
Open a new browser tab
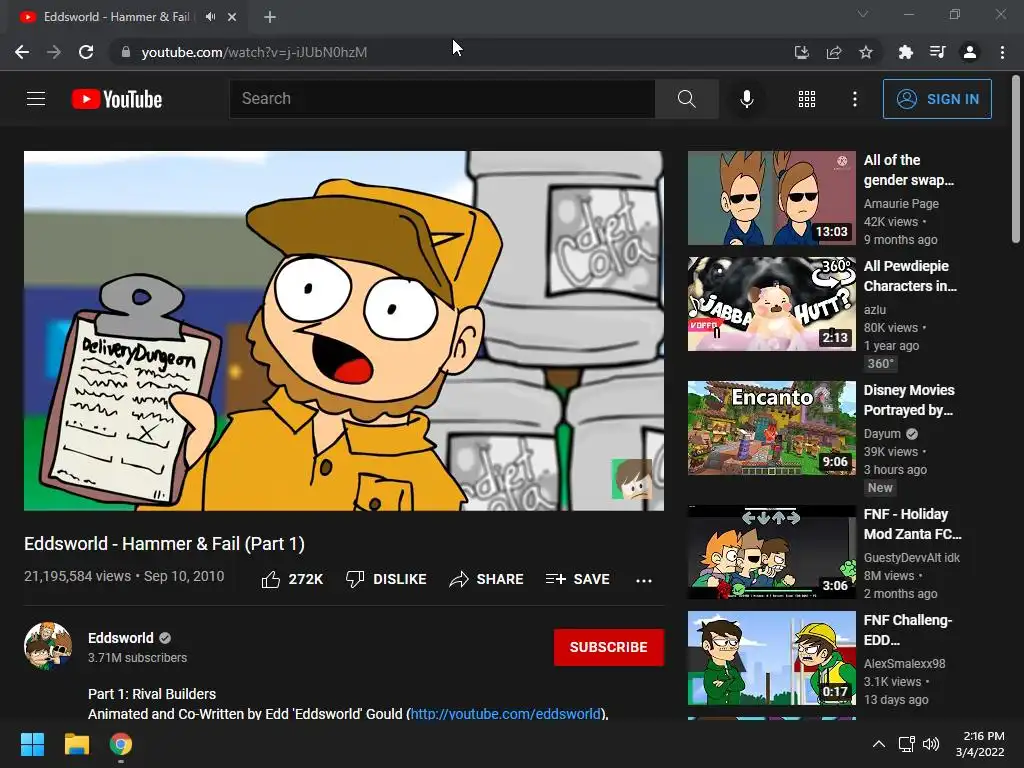[x=270, y=17]
